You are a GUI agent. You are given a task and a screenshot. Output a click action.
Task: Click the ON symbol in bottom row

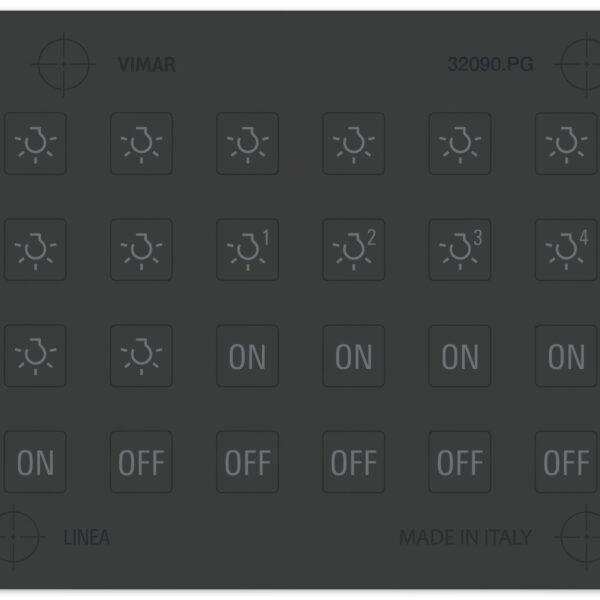point(35,462)
